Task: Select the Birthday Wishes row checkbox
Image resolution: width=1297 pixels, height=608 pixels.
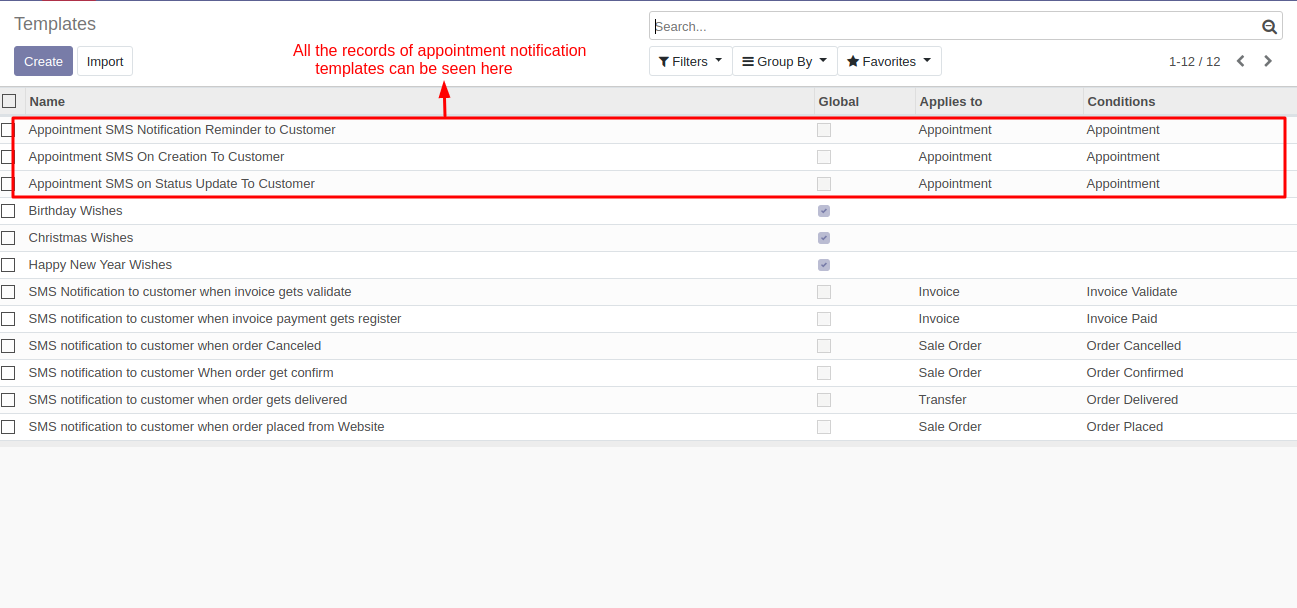Action: click(x=9, y=211)
